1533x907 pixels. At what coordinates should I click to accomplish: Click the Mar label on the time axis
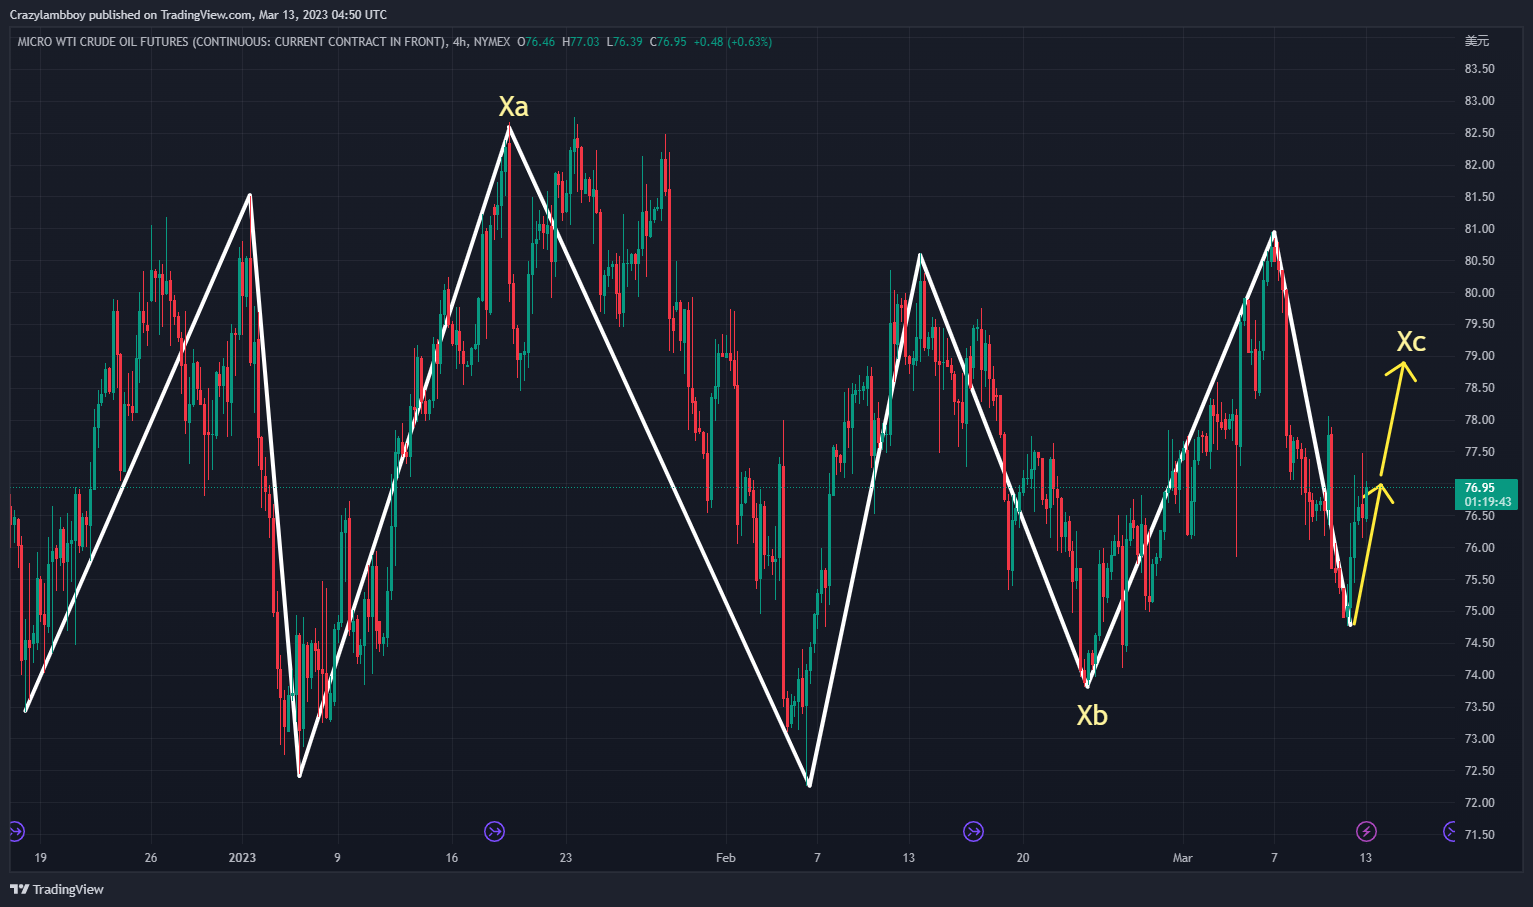(1183, 858)
